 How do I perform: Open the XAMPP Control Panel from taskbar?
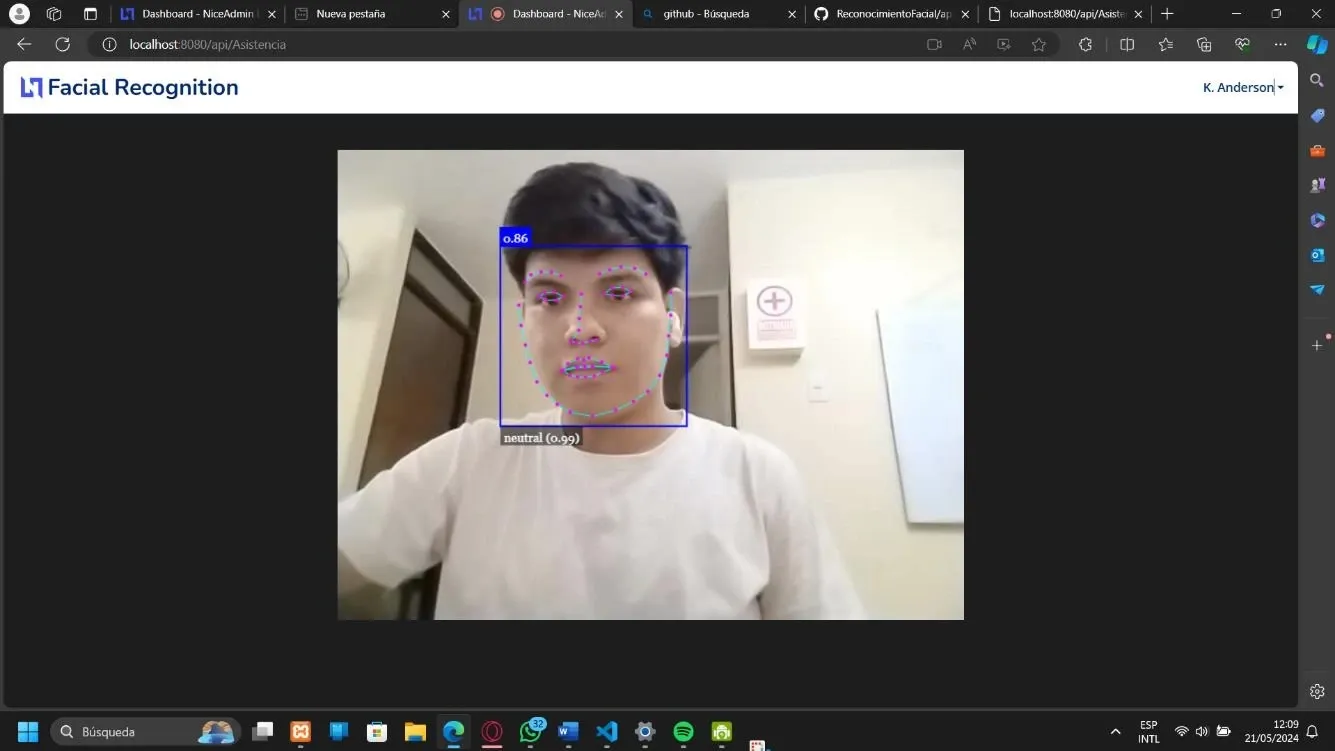click(x=300, y=731)
